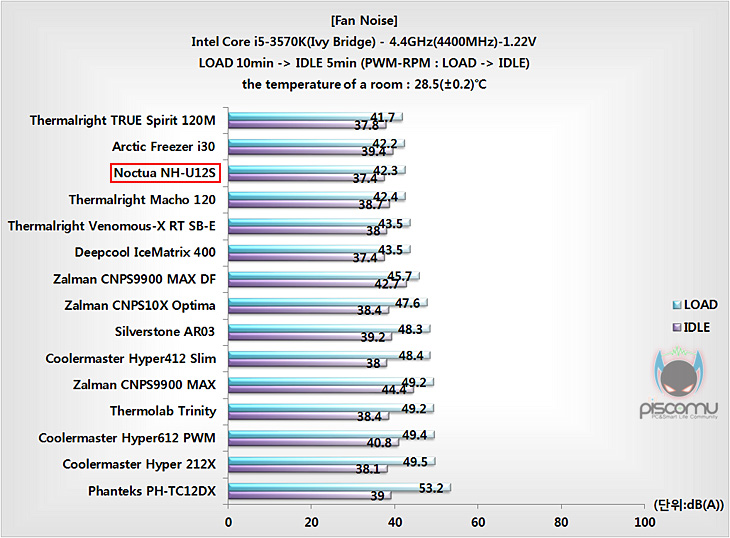The width and height of the screenshot is (730, 538).
Task: Select the Silverstone AR03 label
Action: click(165, 331)
